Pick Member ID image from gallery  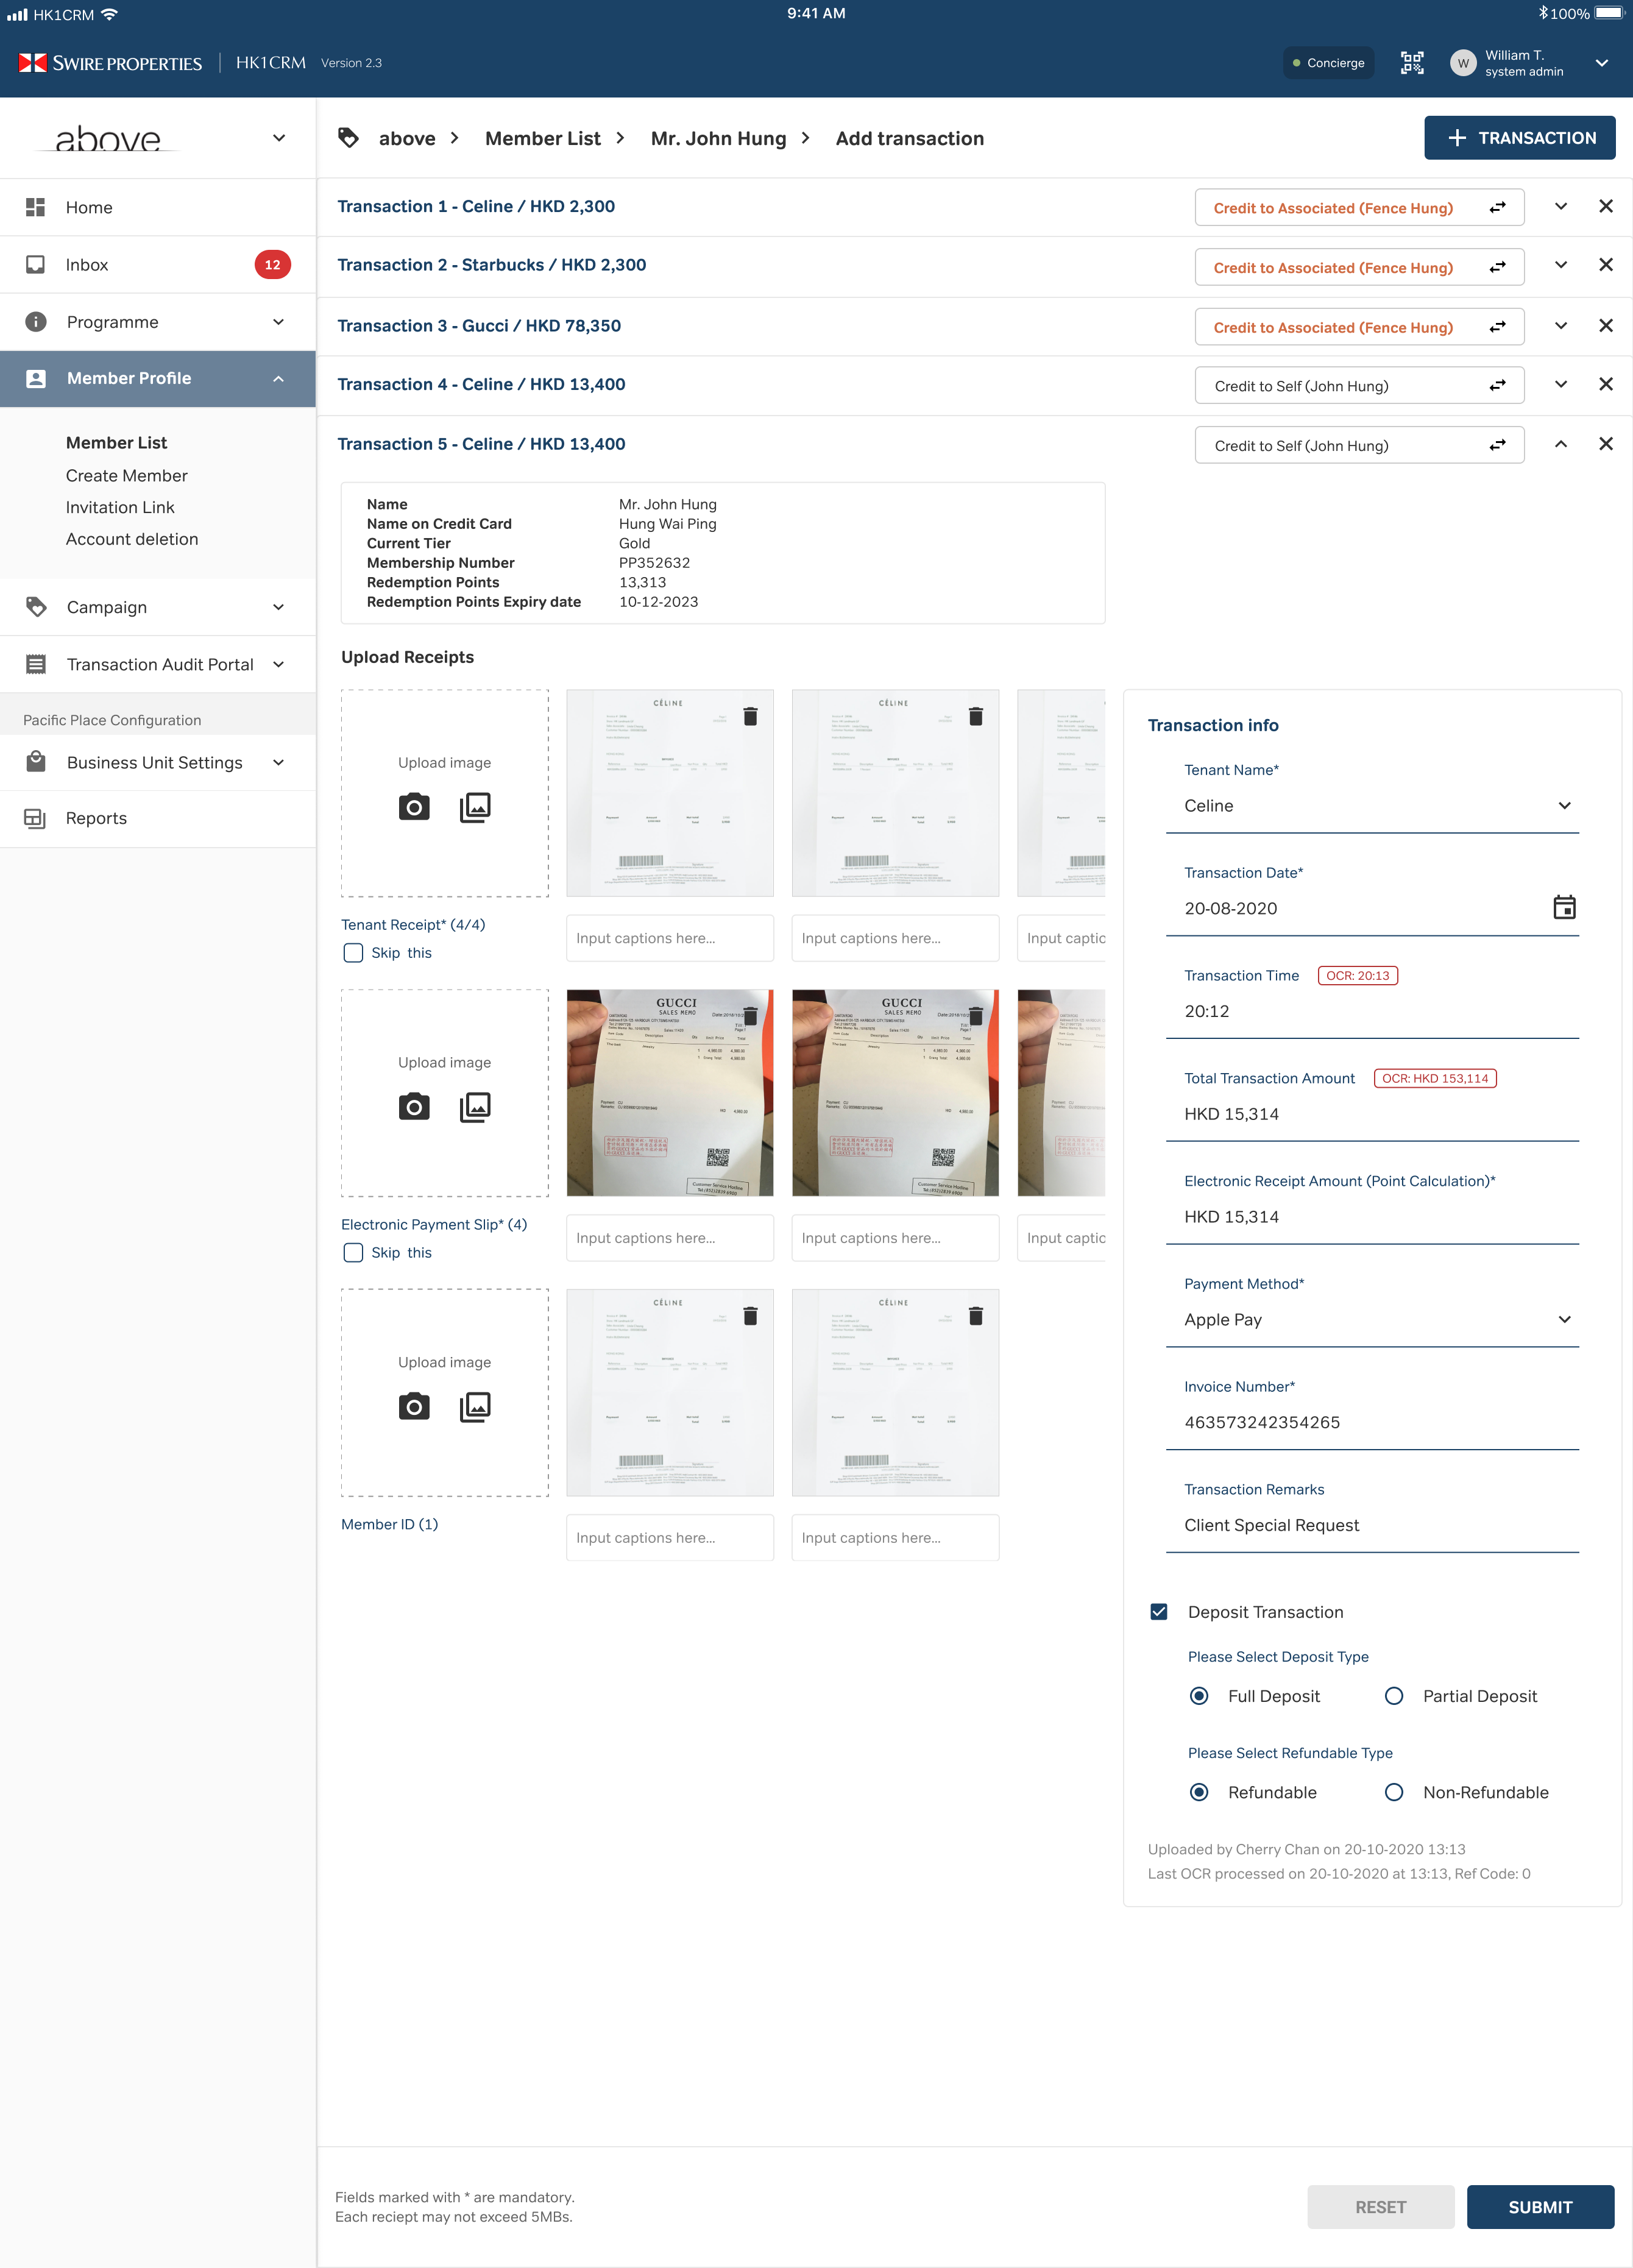[x=475, y=1407]
